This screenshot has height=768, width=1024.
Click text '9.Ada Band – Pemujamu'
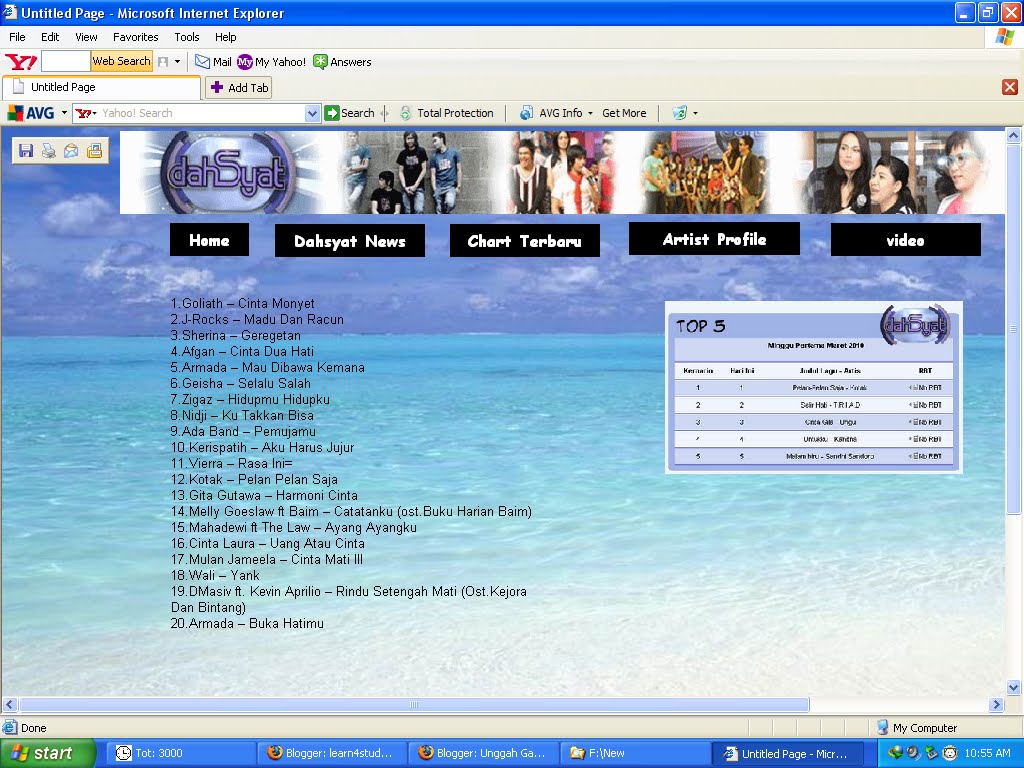tap(243, 432)
